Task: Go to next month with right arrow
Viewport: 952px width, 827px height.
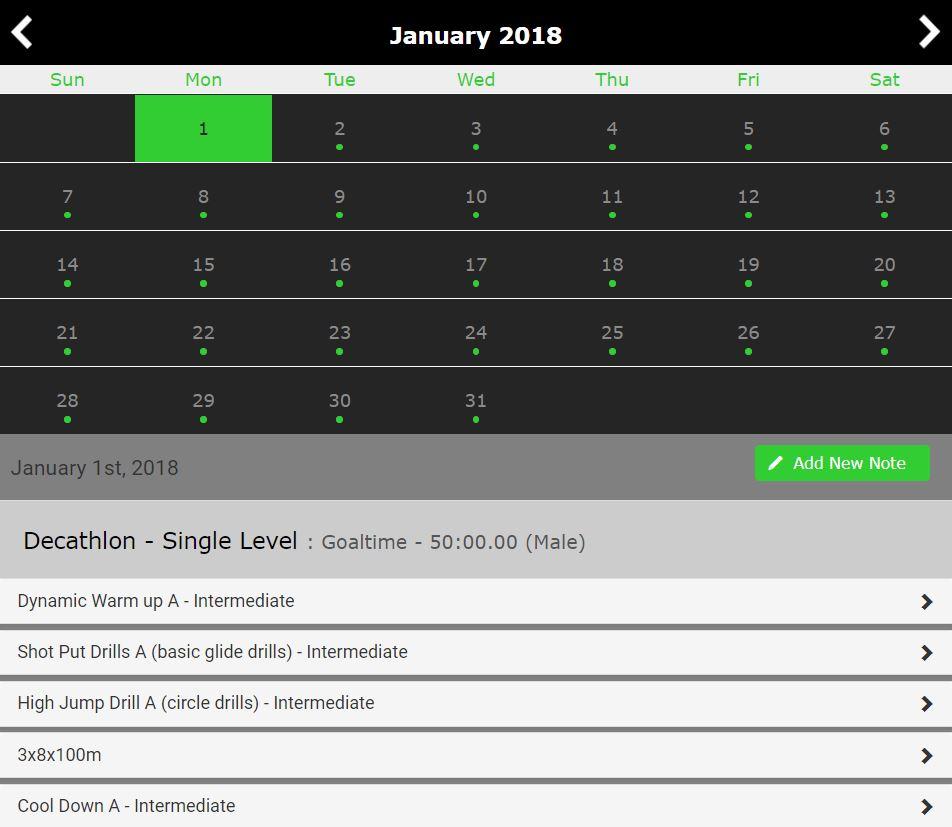Action: 929,32
